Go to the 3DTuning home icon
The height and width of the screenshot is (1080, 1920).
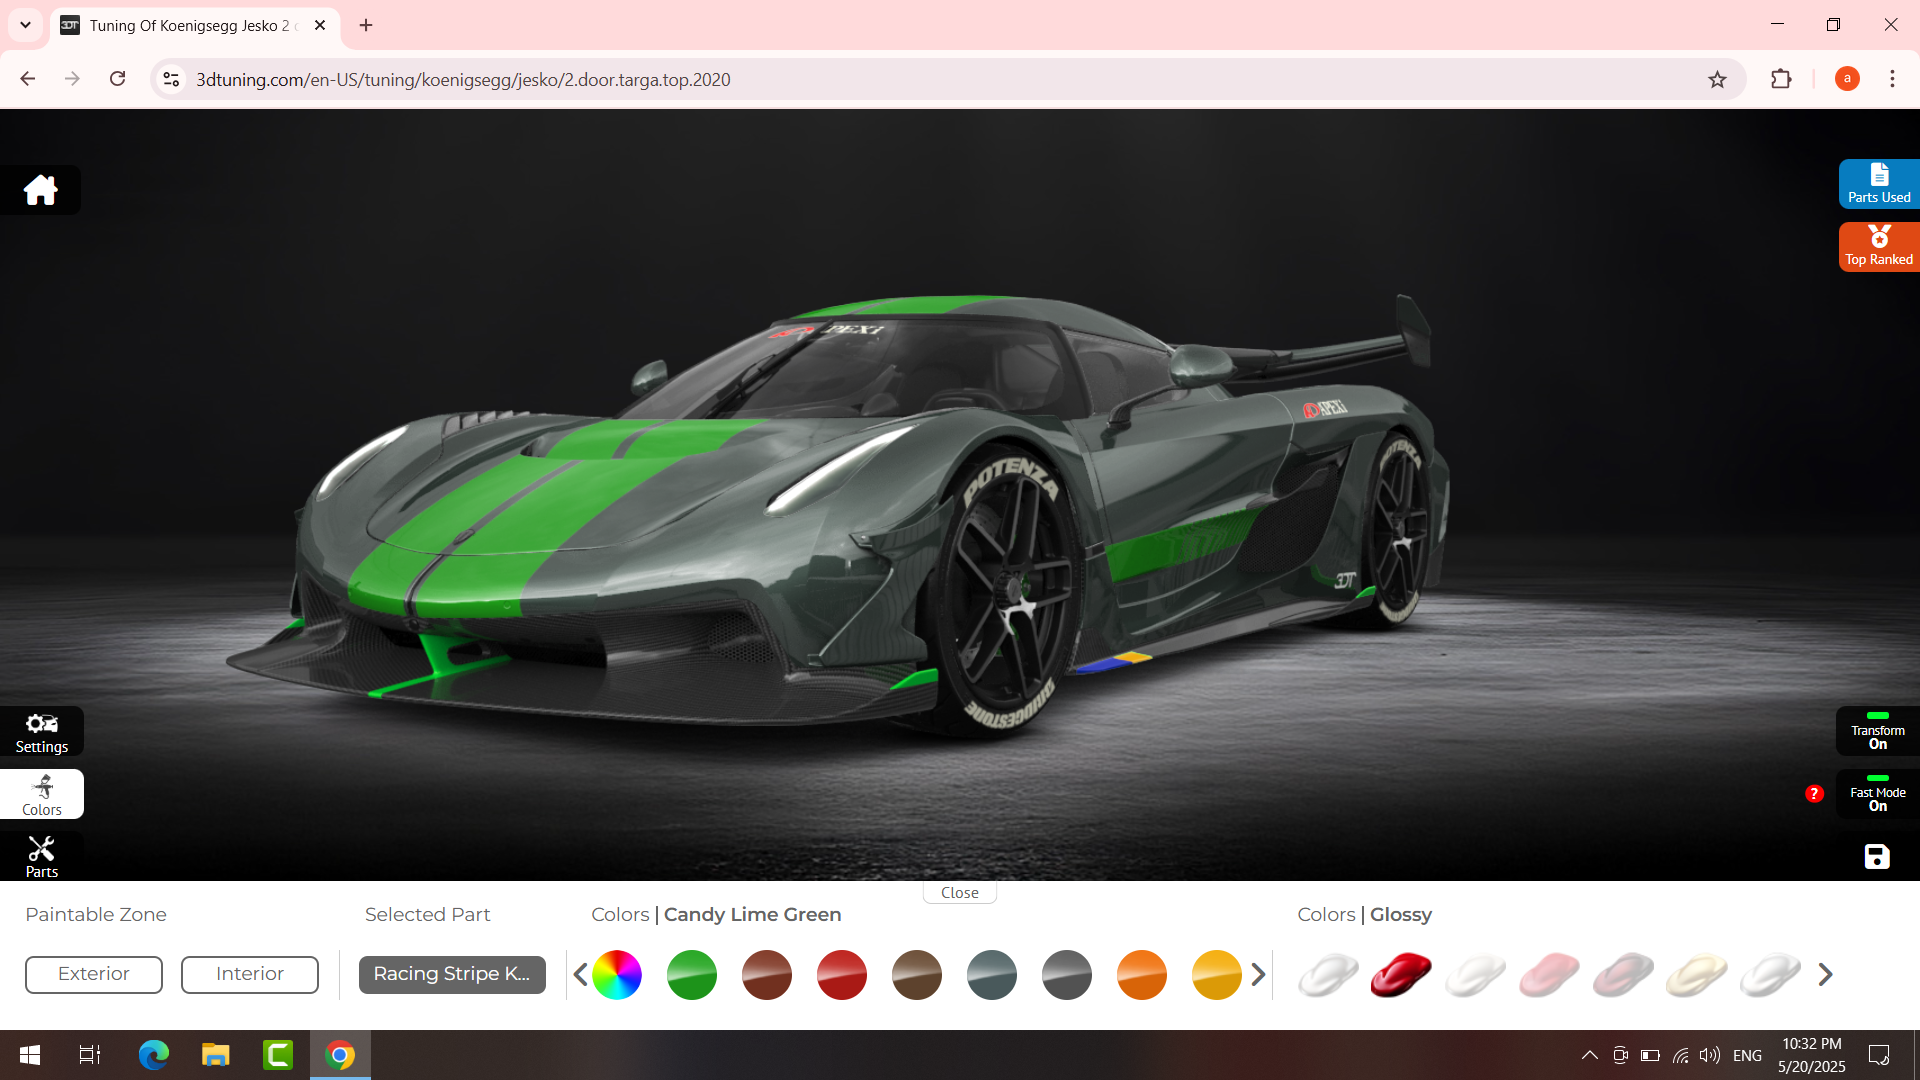point(40,189)
